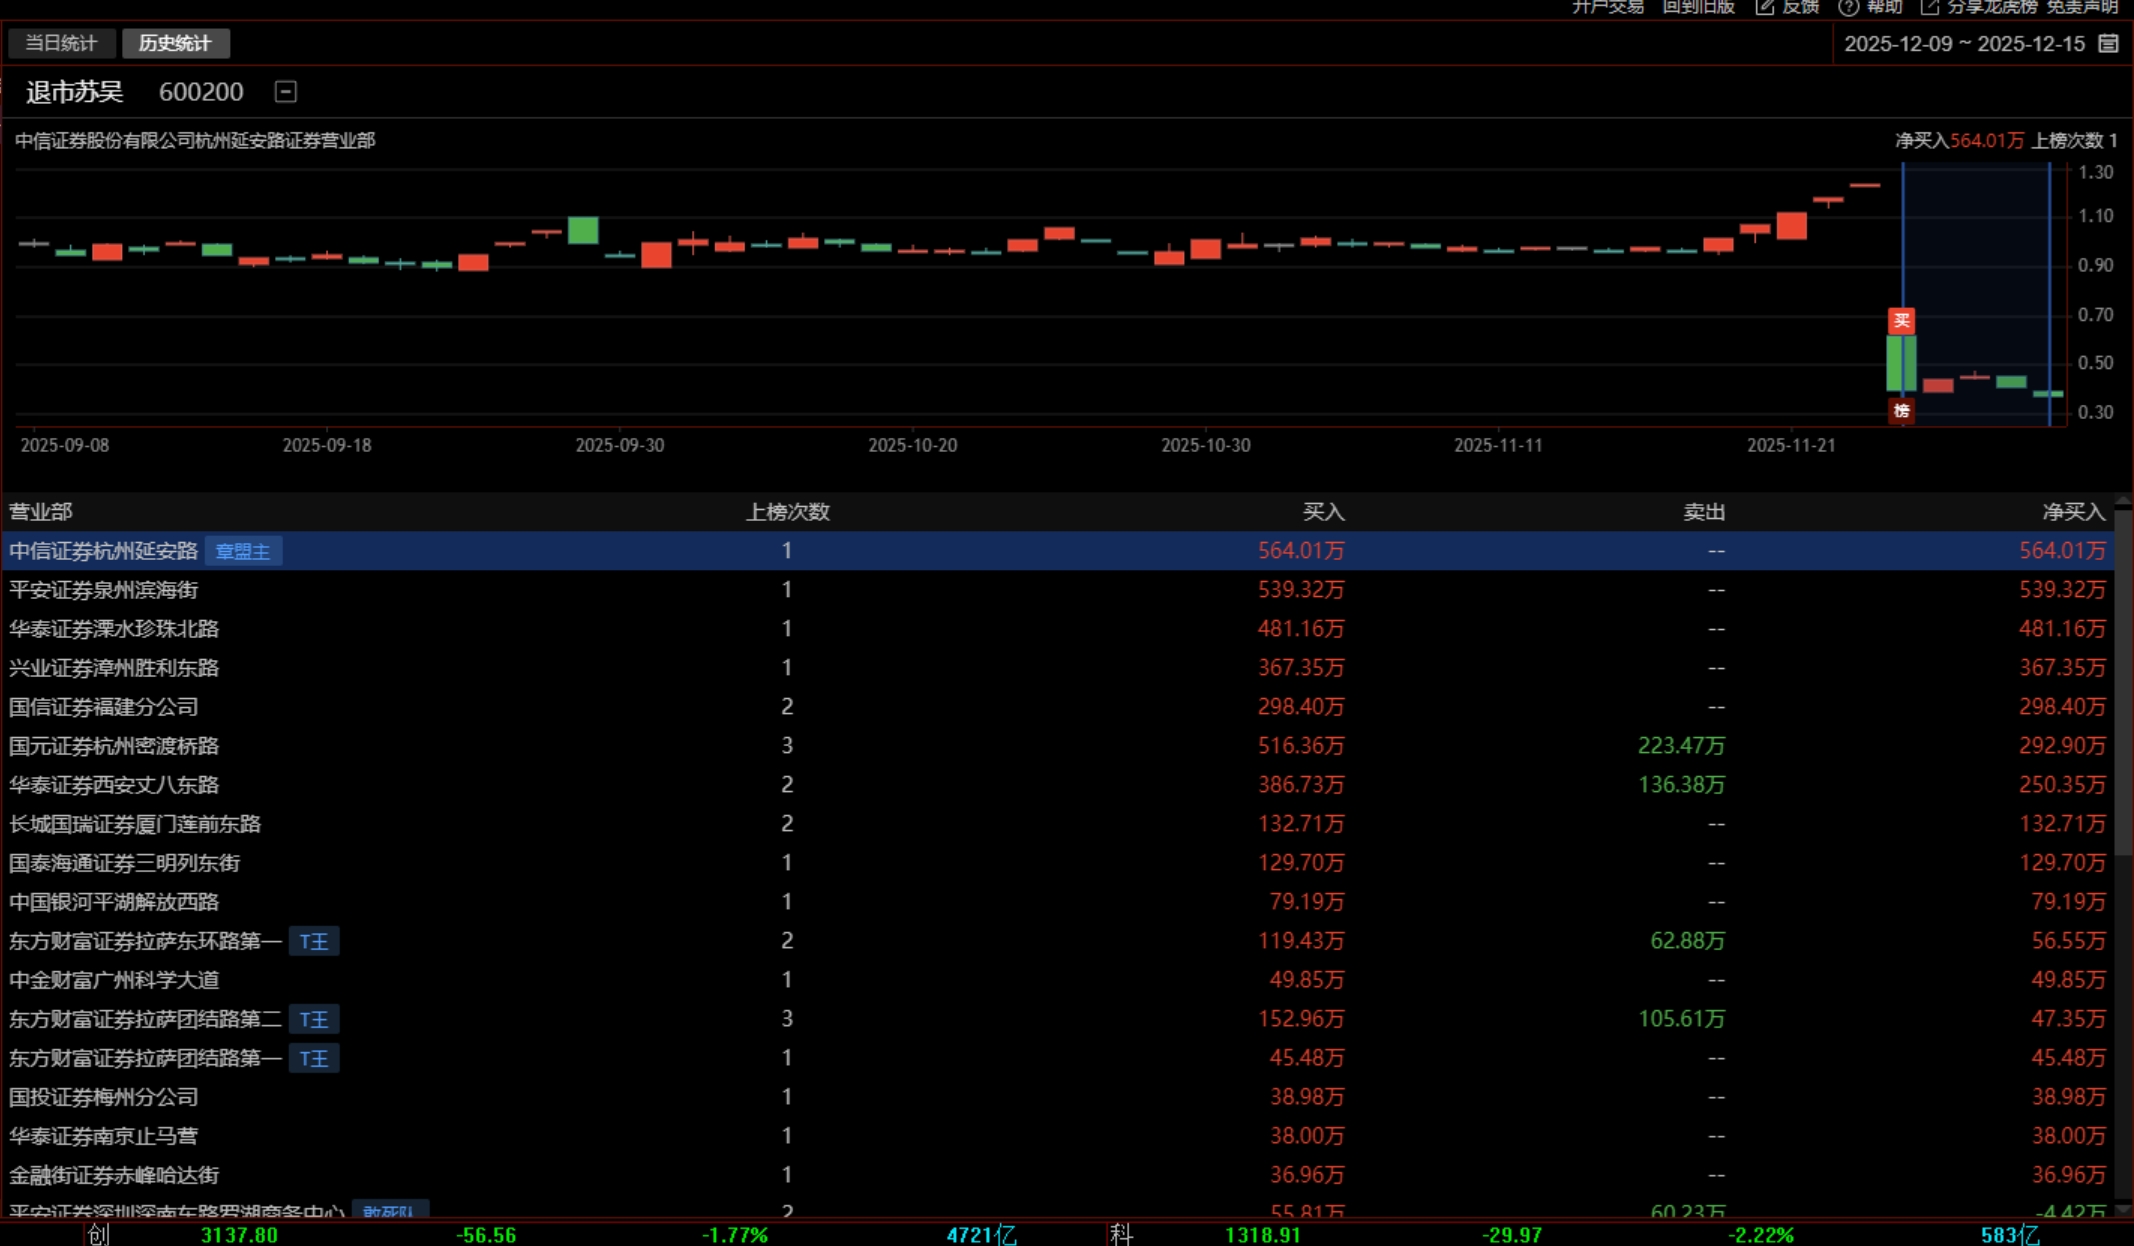This screenshot has width=2134, height=1246.
Task: Click the T王 badge on 拉萨东环路第一 row
Action: click(x=314, y=941)
